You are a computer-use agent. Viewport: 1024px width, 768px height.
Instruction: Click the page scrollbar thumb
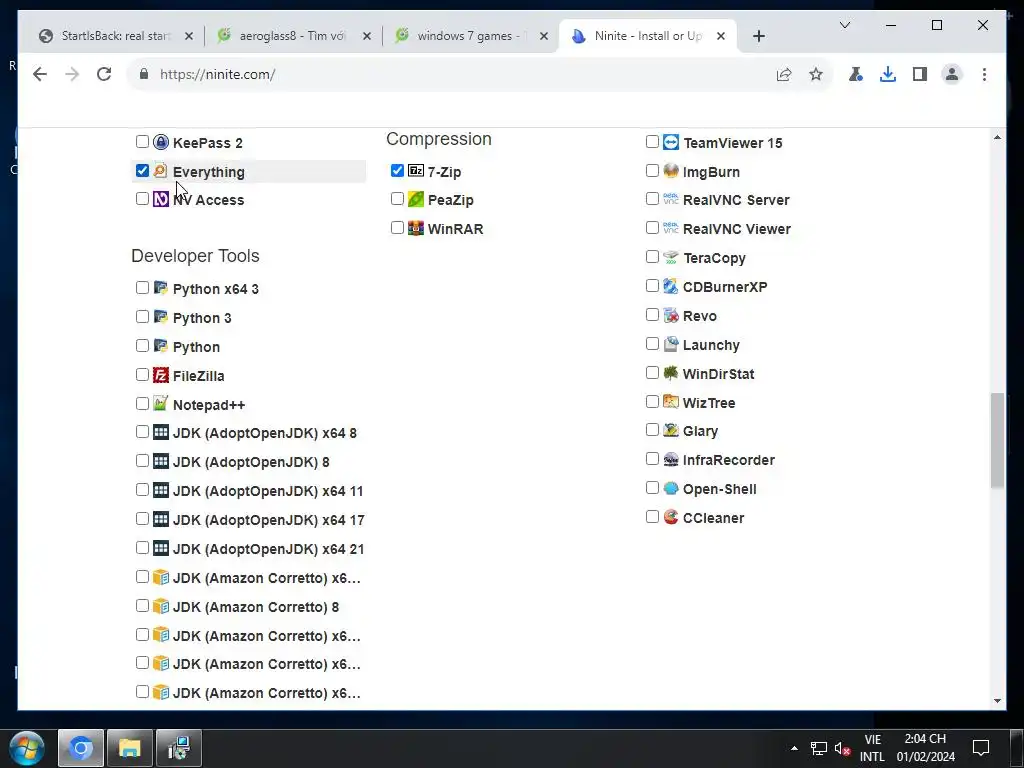click(x=997, y=440)
